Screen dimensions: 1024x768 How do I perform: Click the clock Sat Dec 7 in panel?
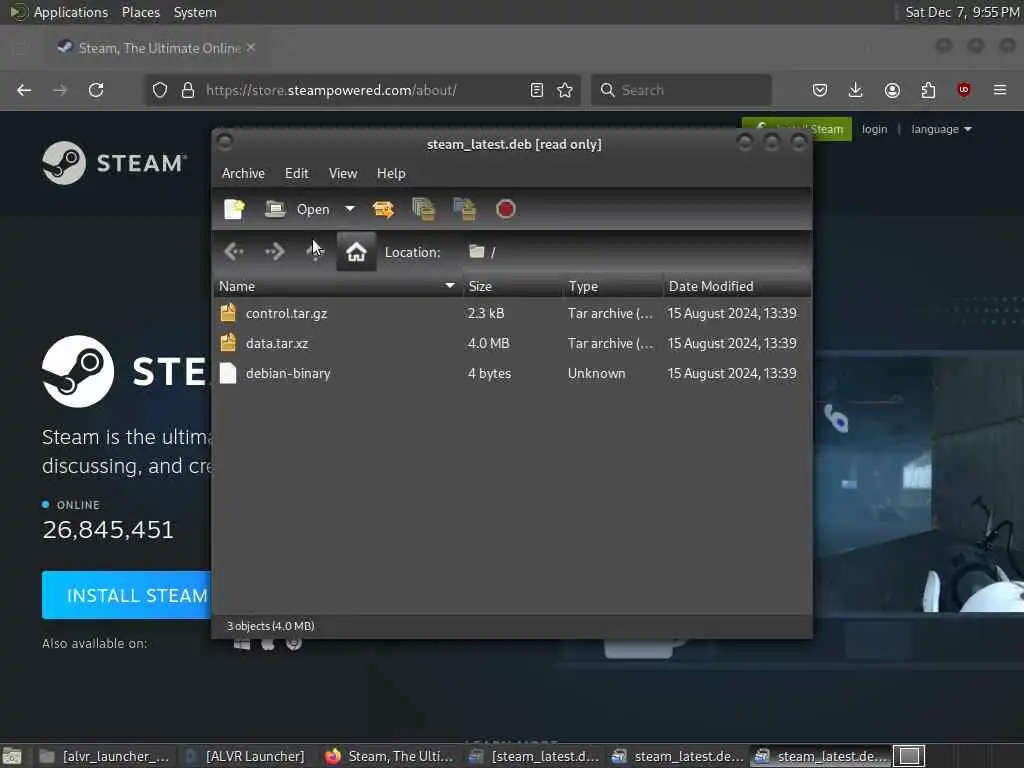[x=962, y=12]
